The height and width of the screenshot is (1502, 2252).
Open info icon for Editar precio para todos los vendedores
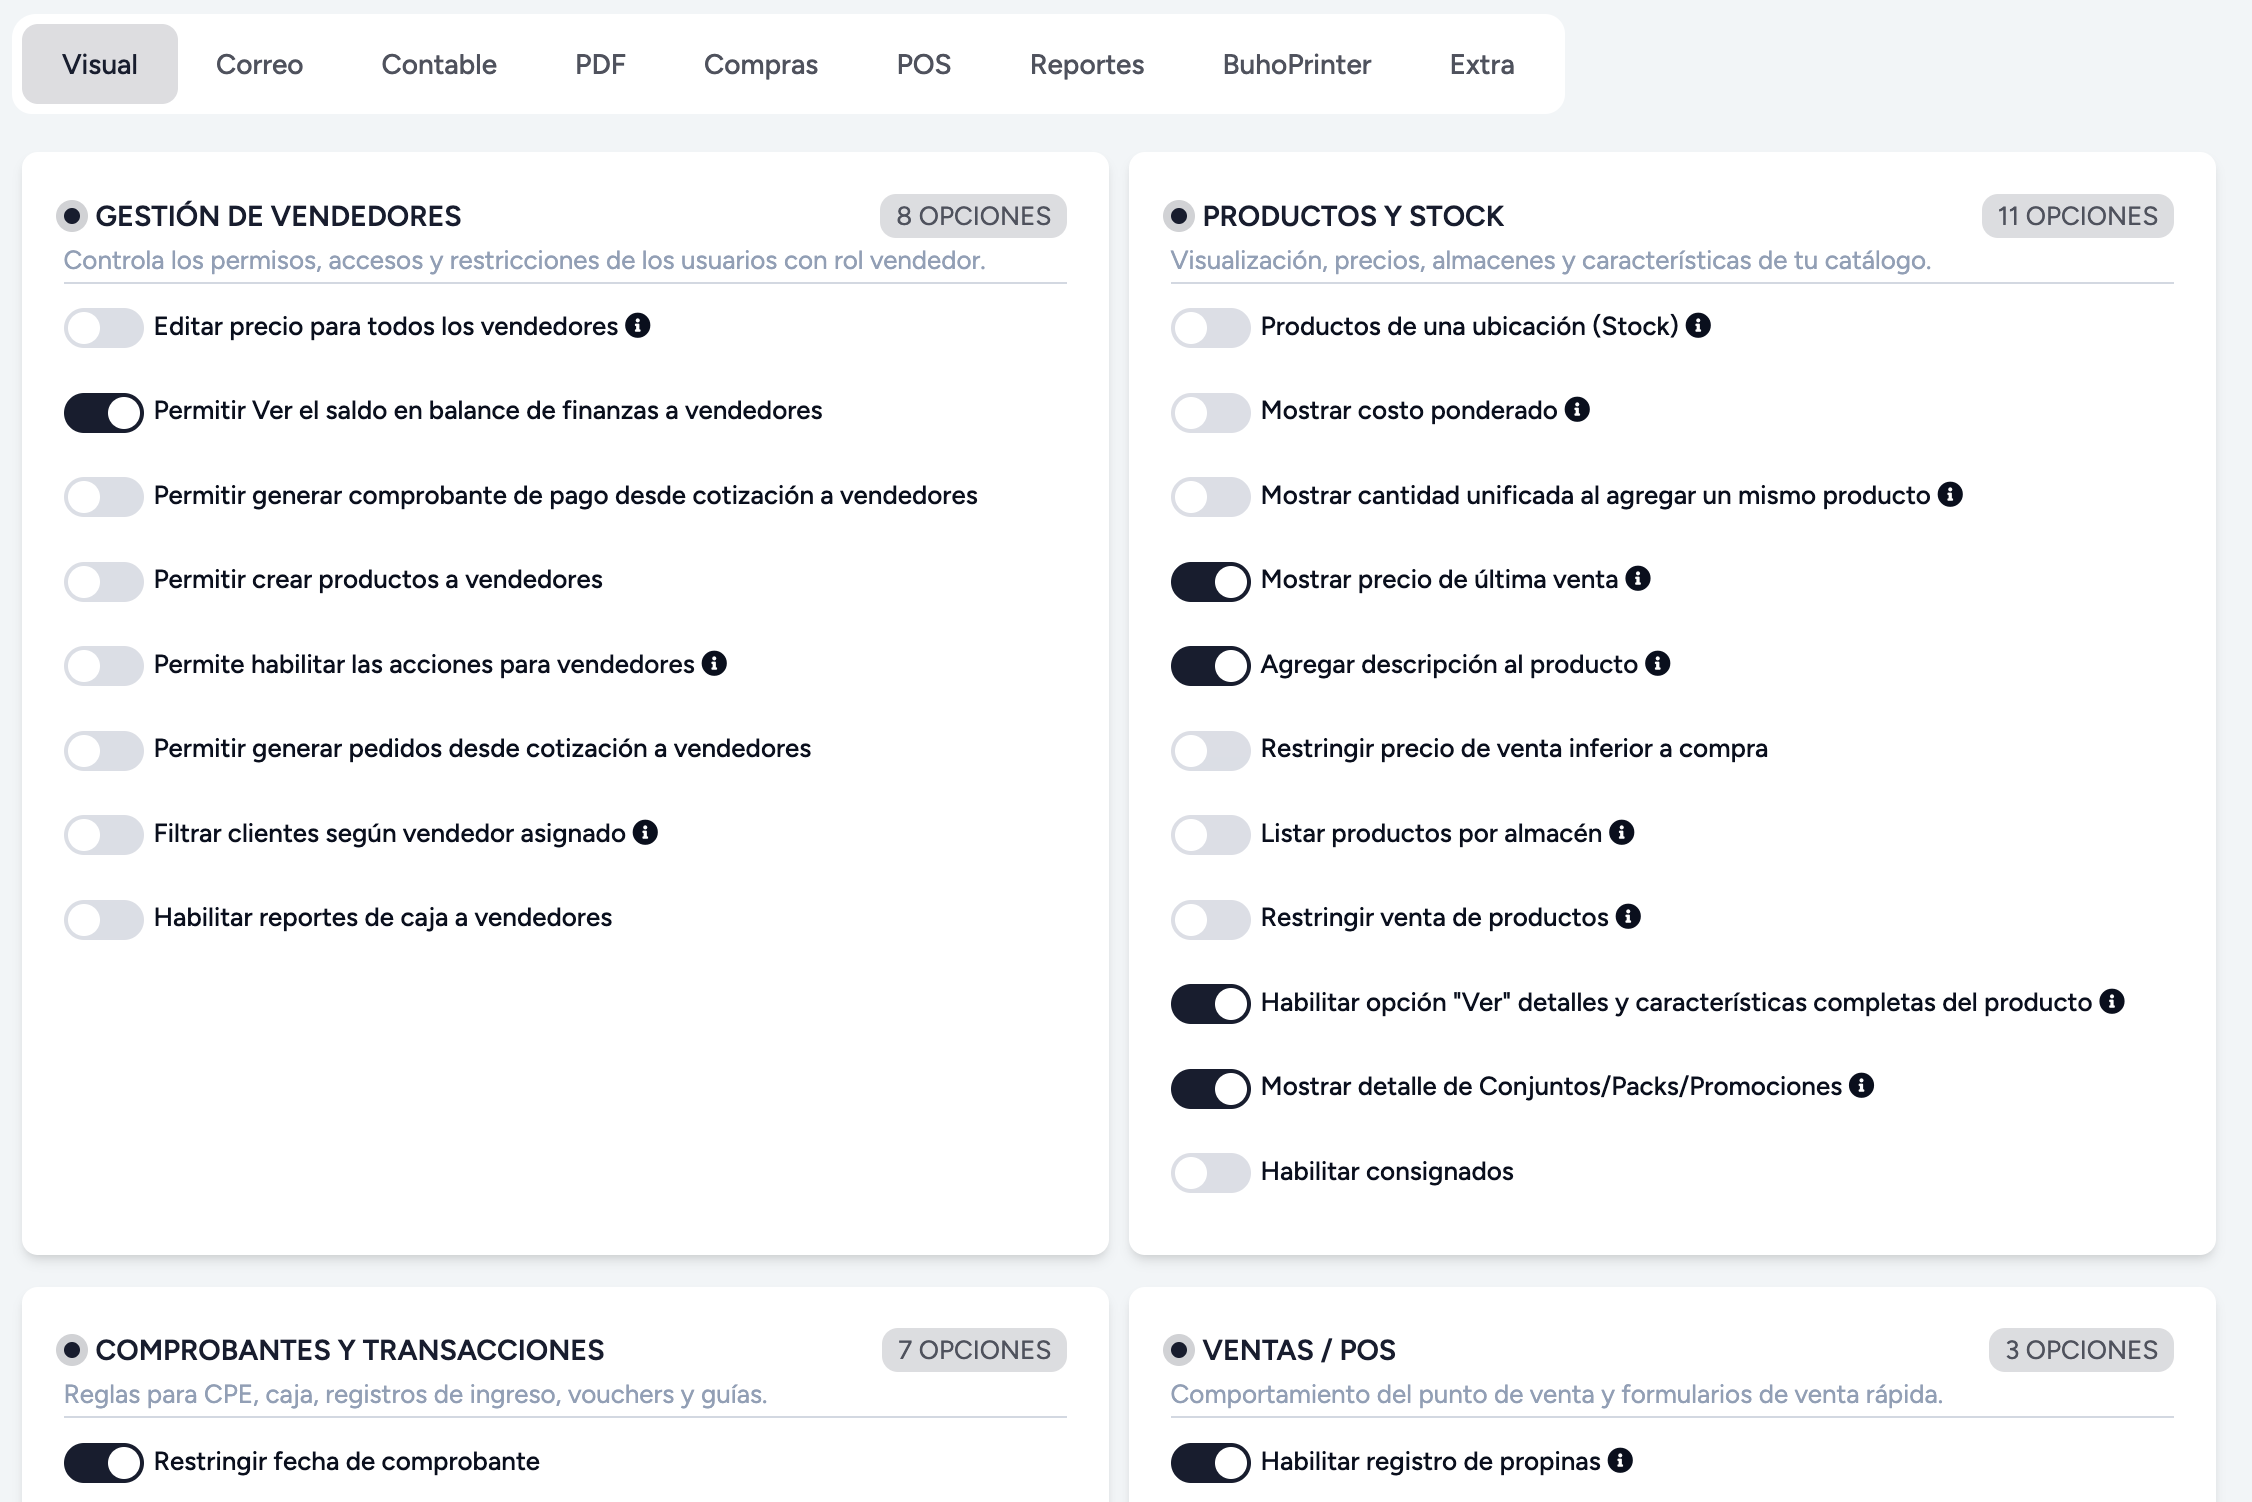(x=638, y=326)
